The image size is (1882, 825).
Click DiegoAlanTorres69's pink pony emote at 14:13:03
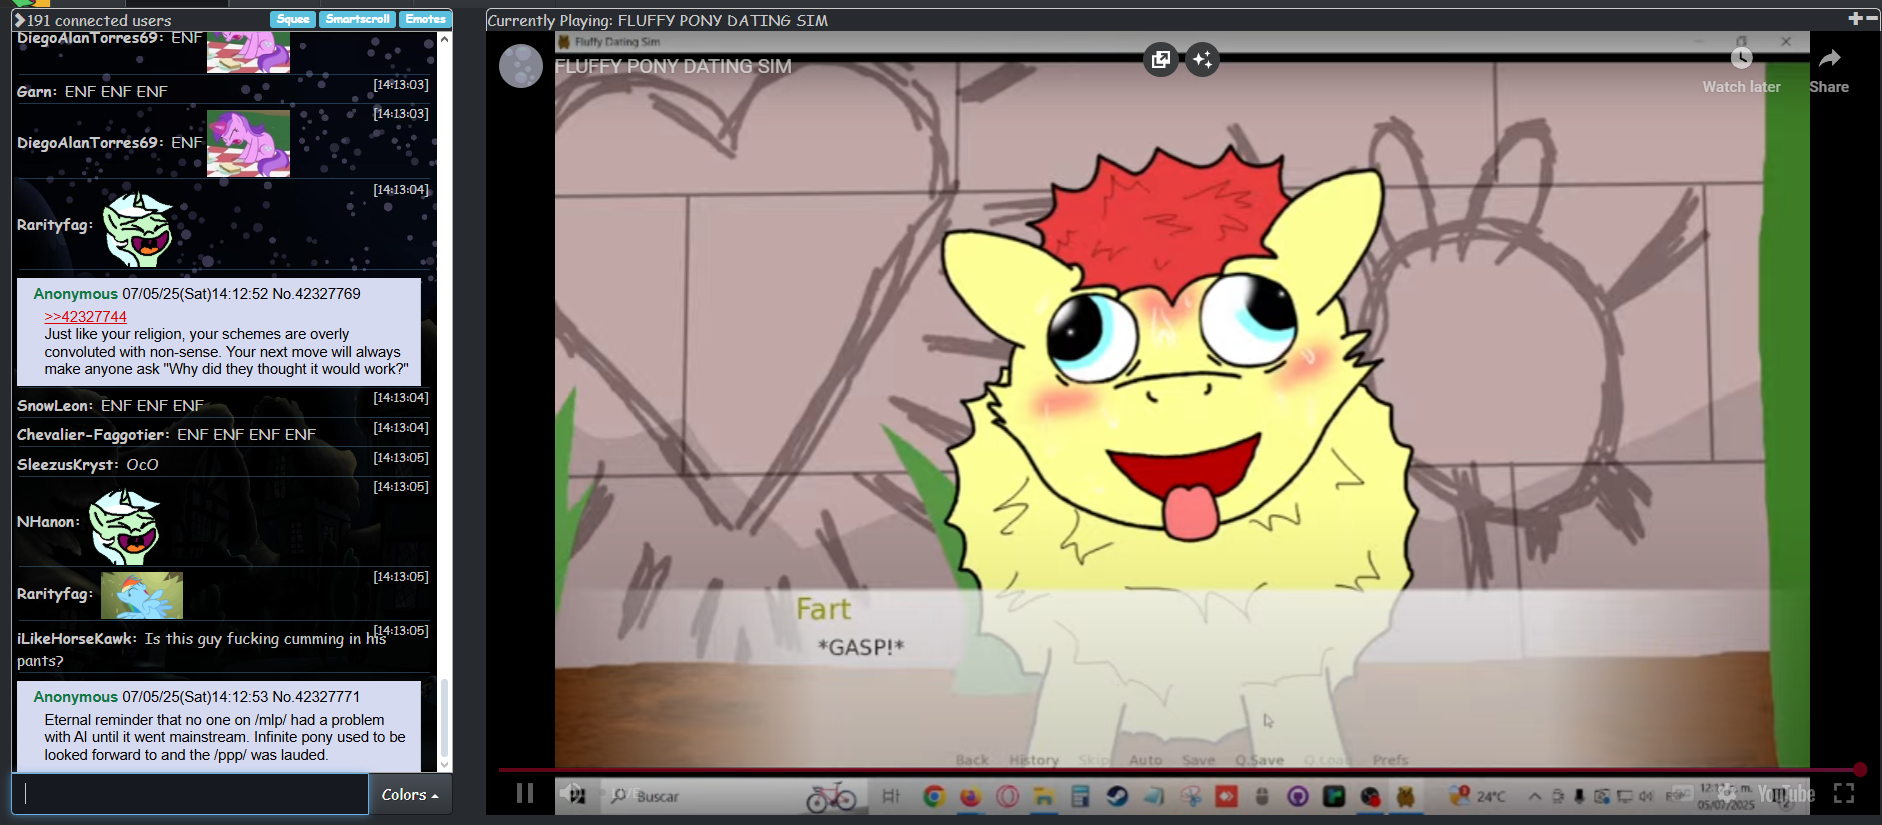[x=248, y=143]
